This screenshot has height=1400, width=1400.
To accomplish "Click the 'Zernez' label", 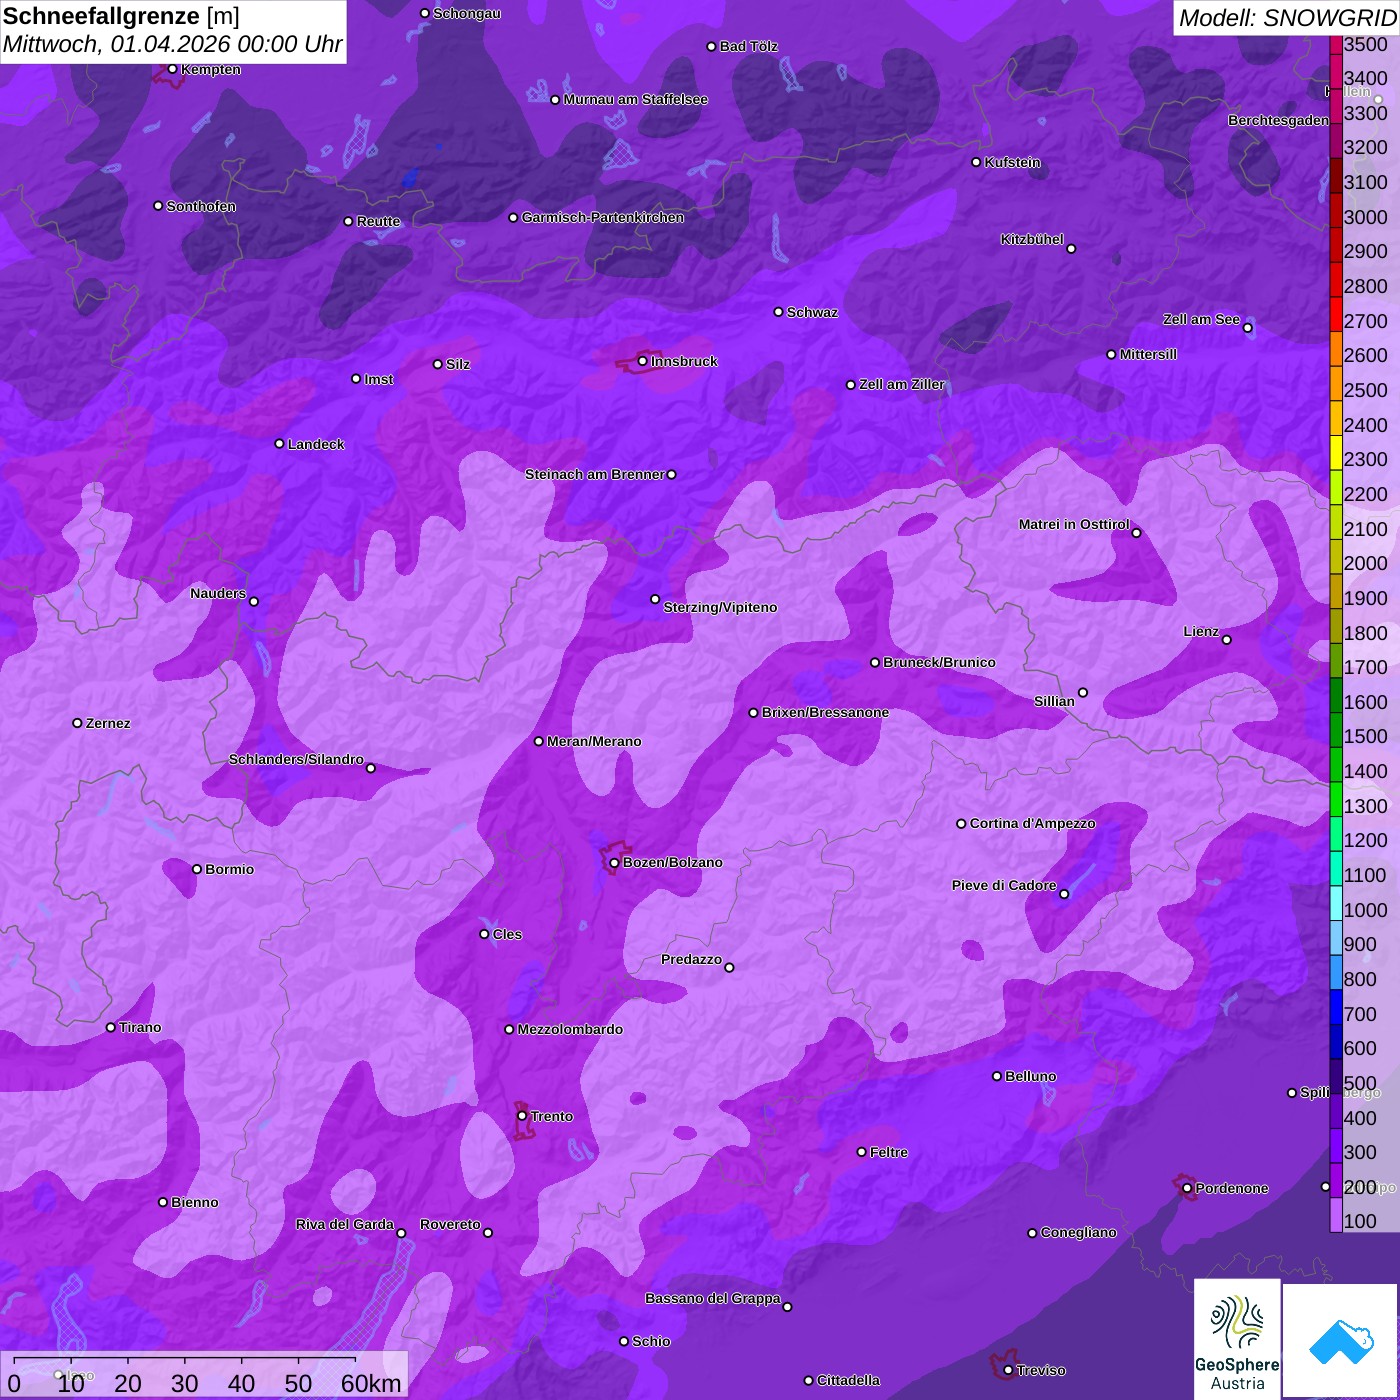I will [x=108, y=723].
